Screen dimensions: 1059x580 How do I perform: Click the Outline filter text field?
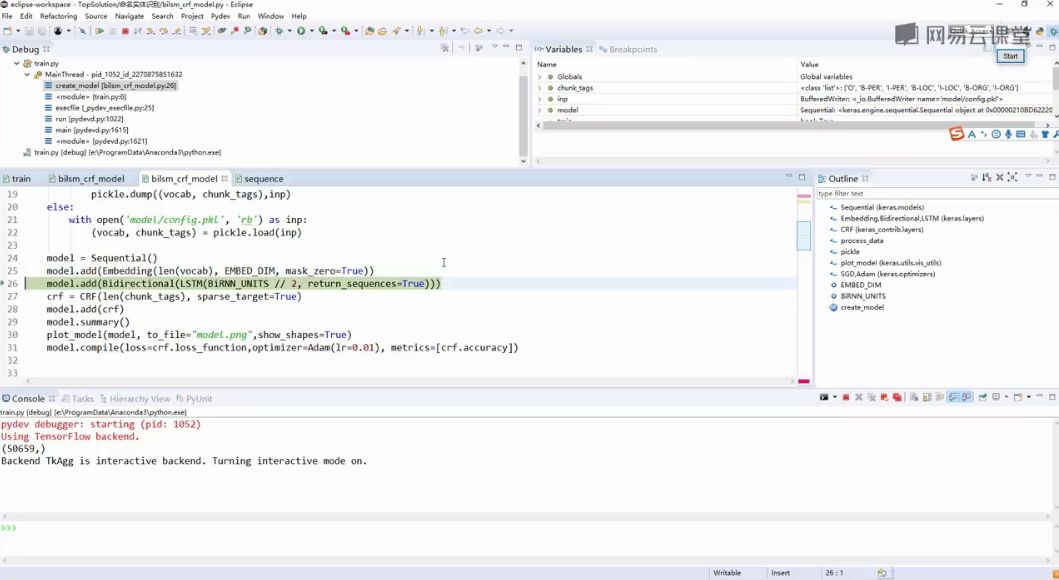click(x=936, y=193)
